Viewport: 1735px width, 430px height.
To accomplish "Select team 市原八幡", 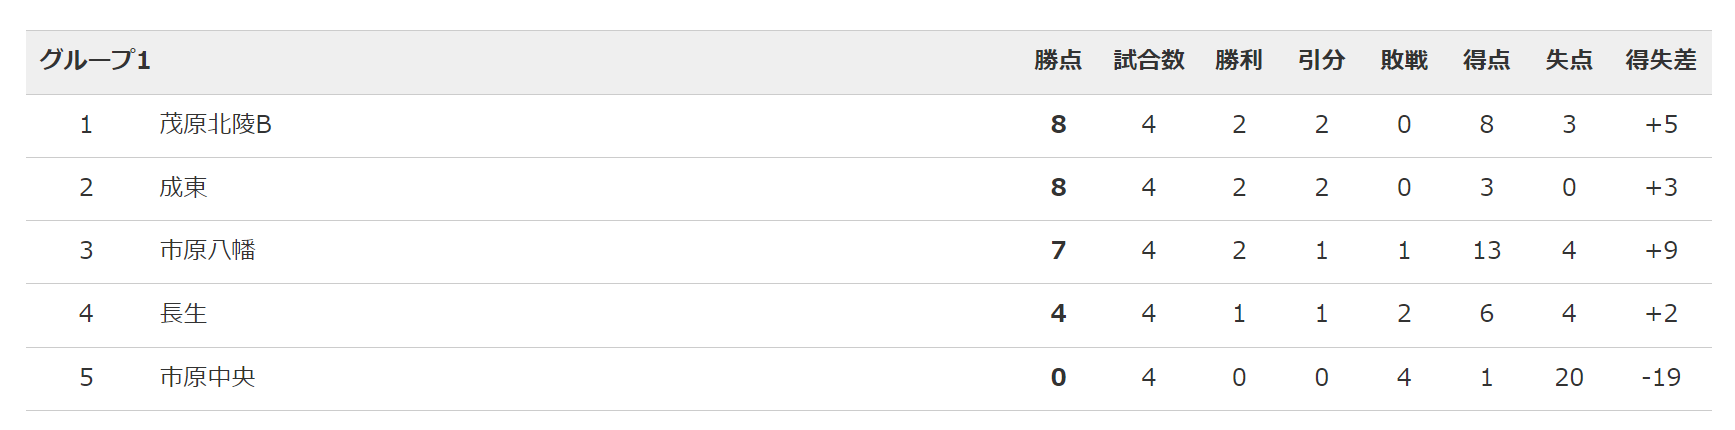I will tap(208, 250).
